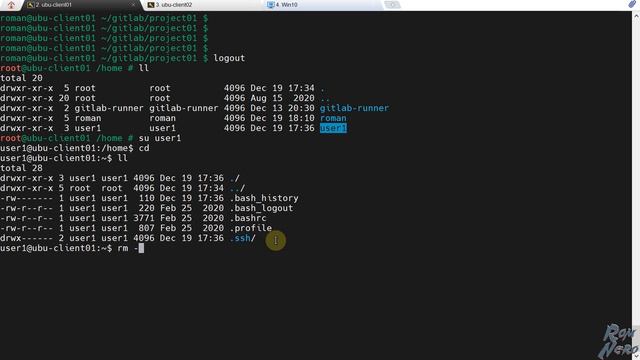
Task: Click the .bash_logout file name
Action: 261,208
